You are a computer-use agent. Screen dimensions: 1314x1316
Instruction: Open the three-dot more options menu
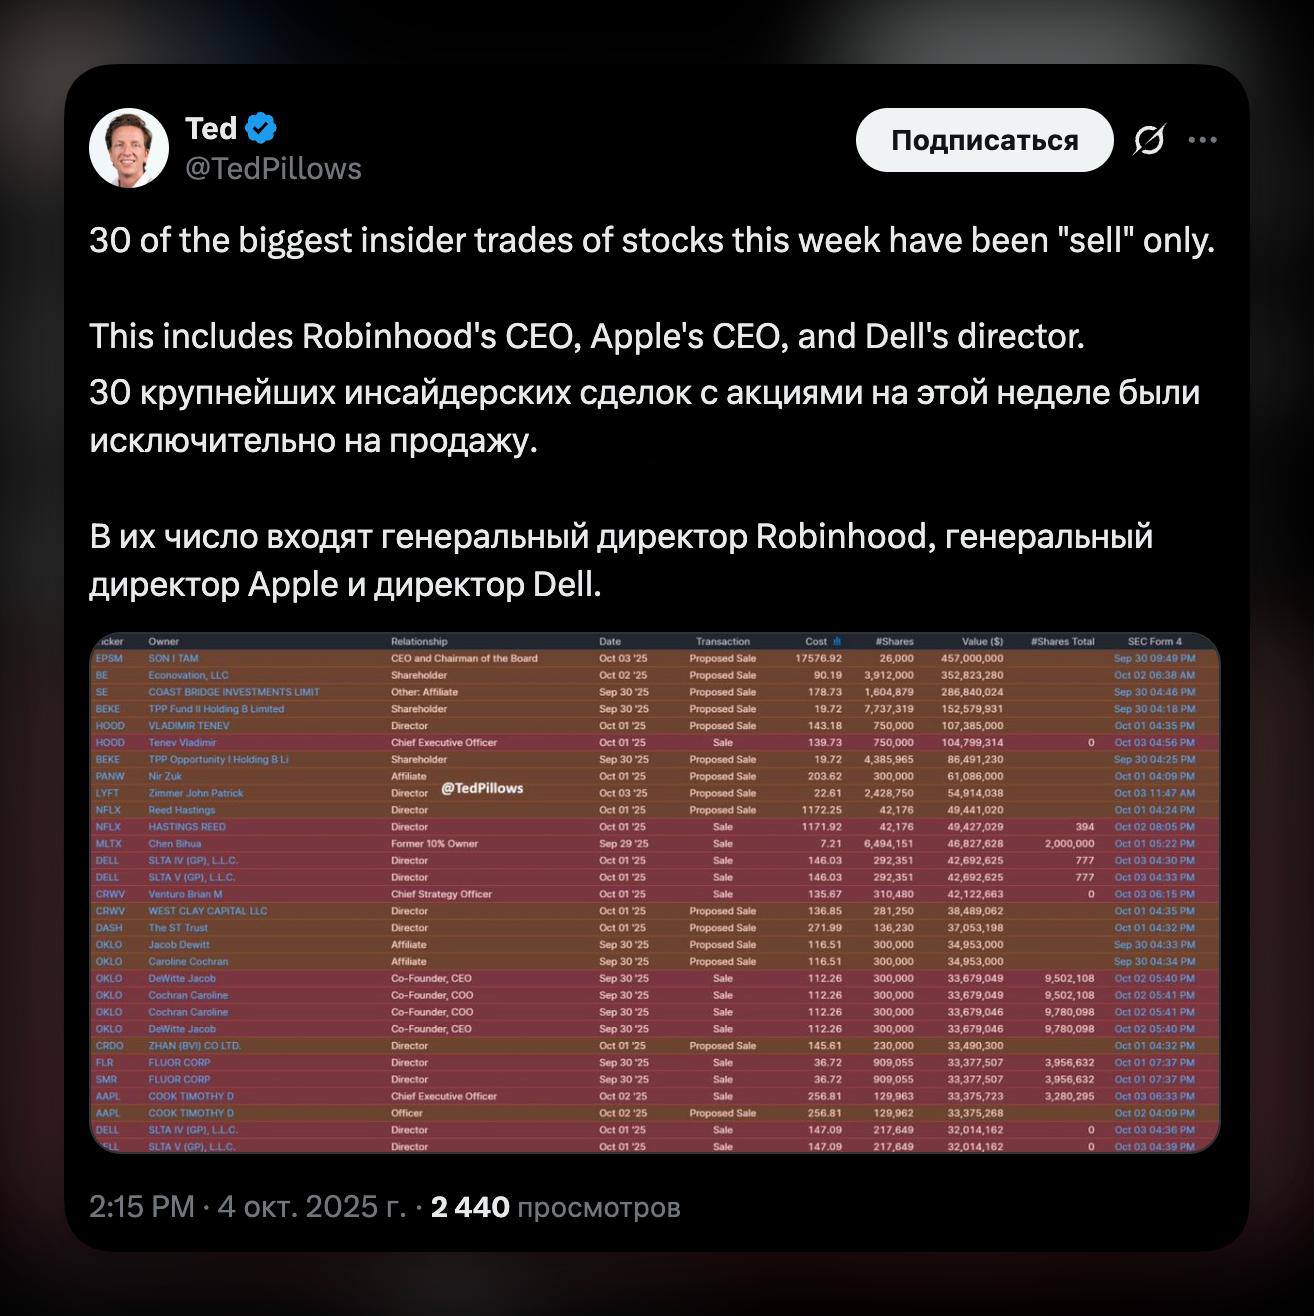(x=1202, y=141)
